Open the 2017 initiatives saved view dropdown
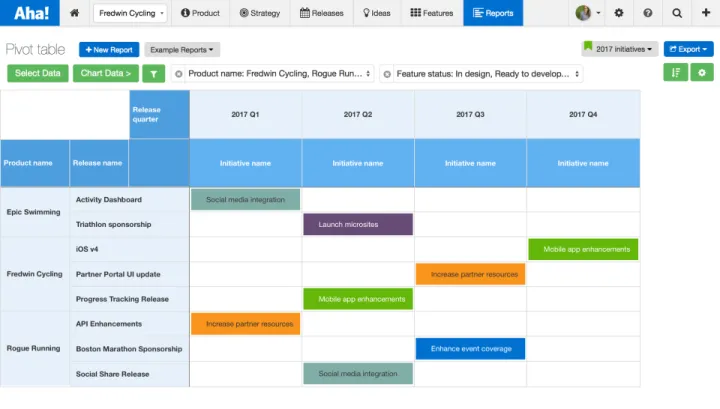Image resolution: width=720 pixels, height=409 pixels. pyautogui.click(x=619, y=49)
